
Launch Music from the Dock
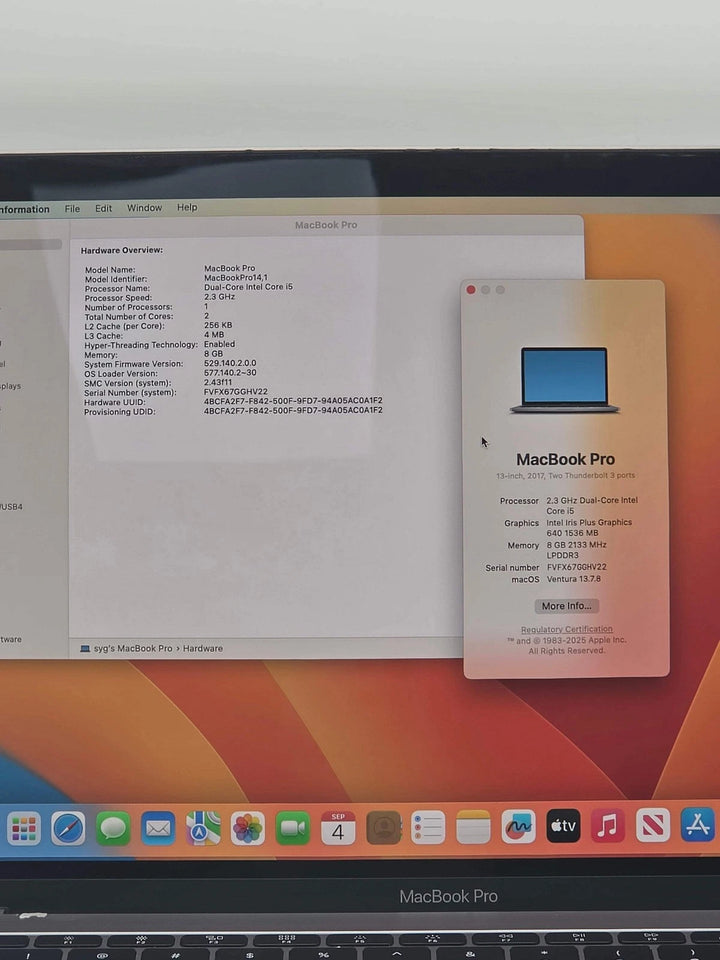608,825
